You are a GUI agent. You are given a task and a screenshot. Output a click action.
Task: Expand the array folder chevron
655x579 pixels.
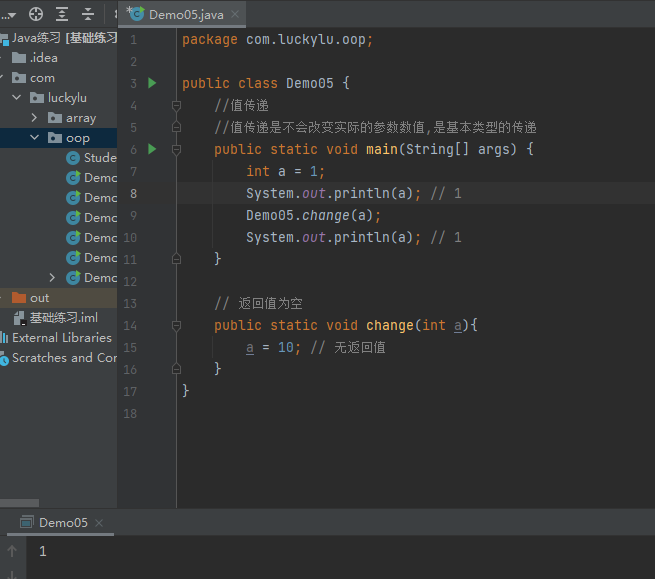[x=34, y=118]
